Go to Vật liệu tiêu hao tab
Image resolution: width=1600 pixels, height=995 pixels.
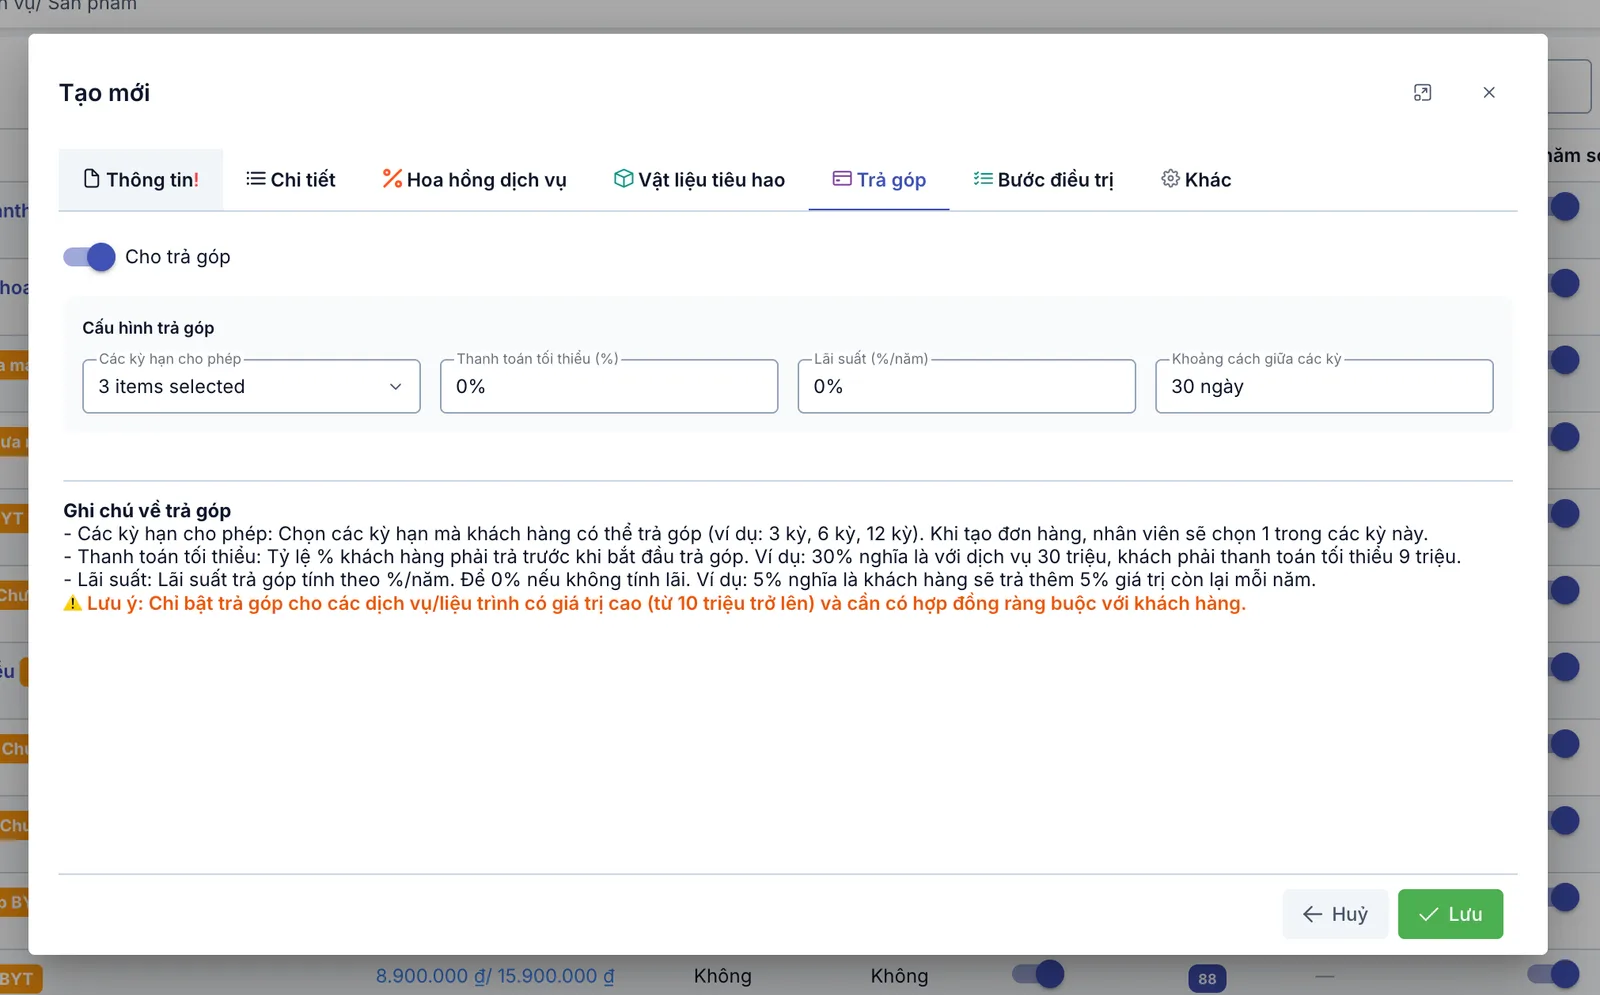(699, 180)
